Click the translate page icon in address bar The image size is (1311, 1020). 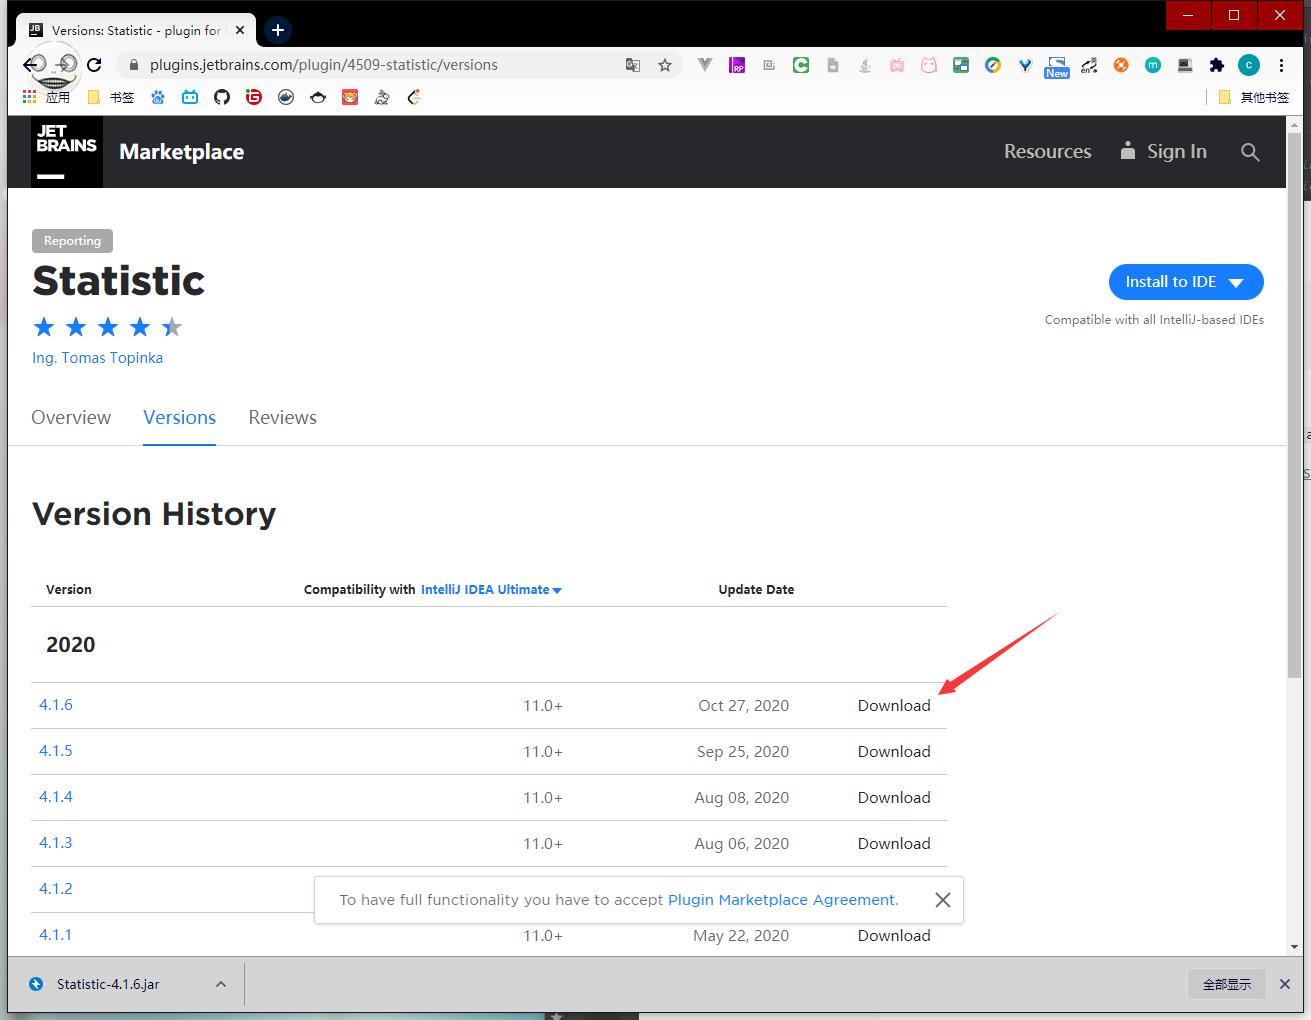click(633, 65)
